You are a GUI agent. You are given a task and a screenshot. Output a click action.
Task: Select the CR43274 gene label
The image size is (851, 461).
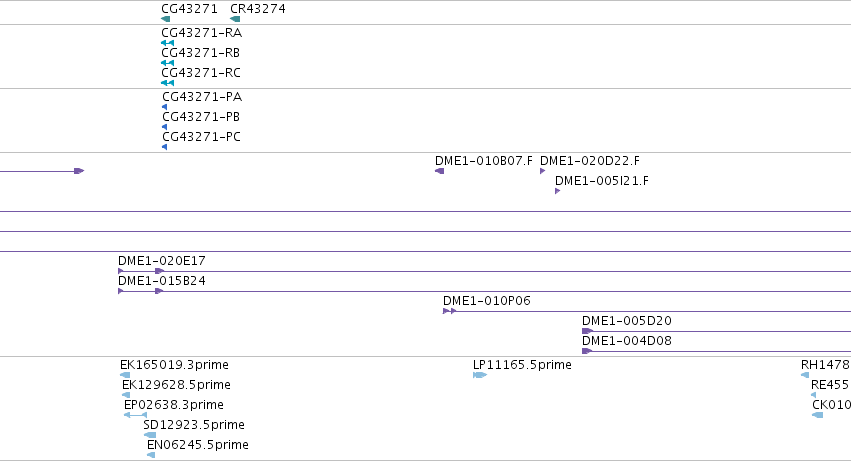tap(258, 9)
